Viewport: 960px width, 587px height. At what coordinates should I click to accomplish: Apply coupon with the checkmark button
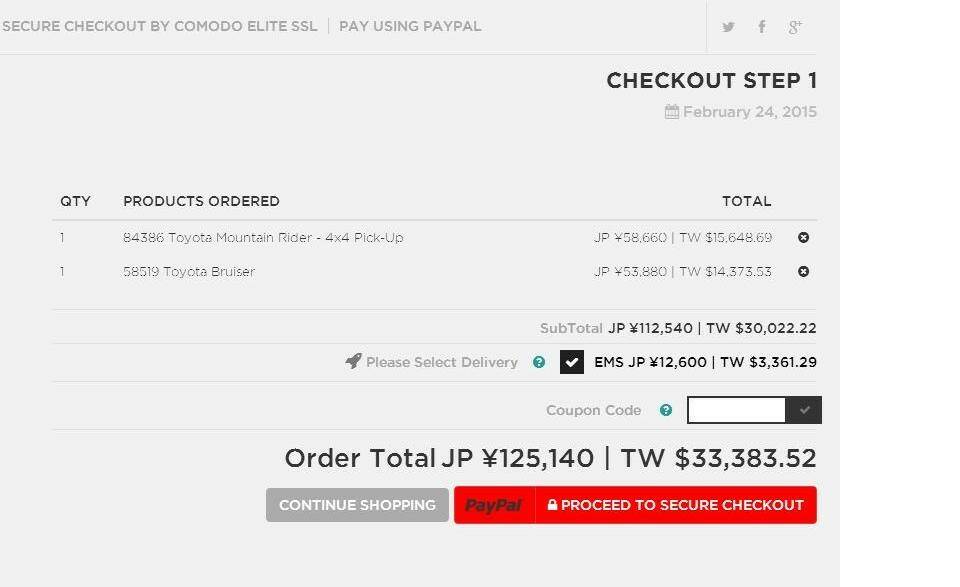pos(804,410)
